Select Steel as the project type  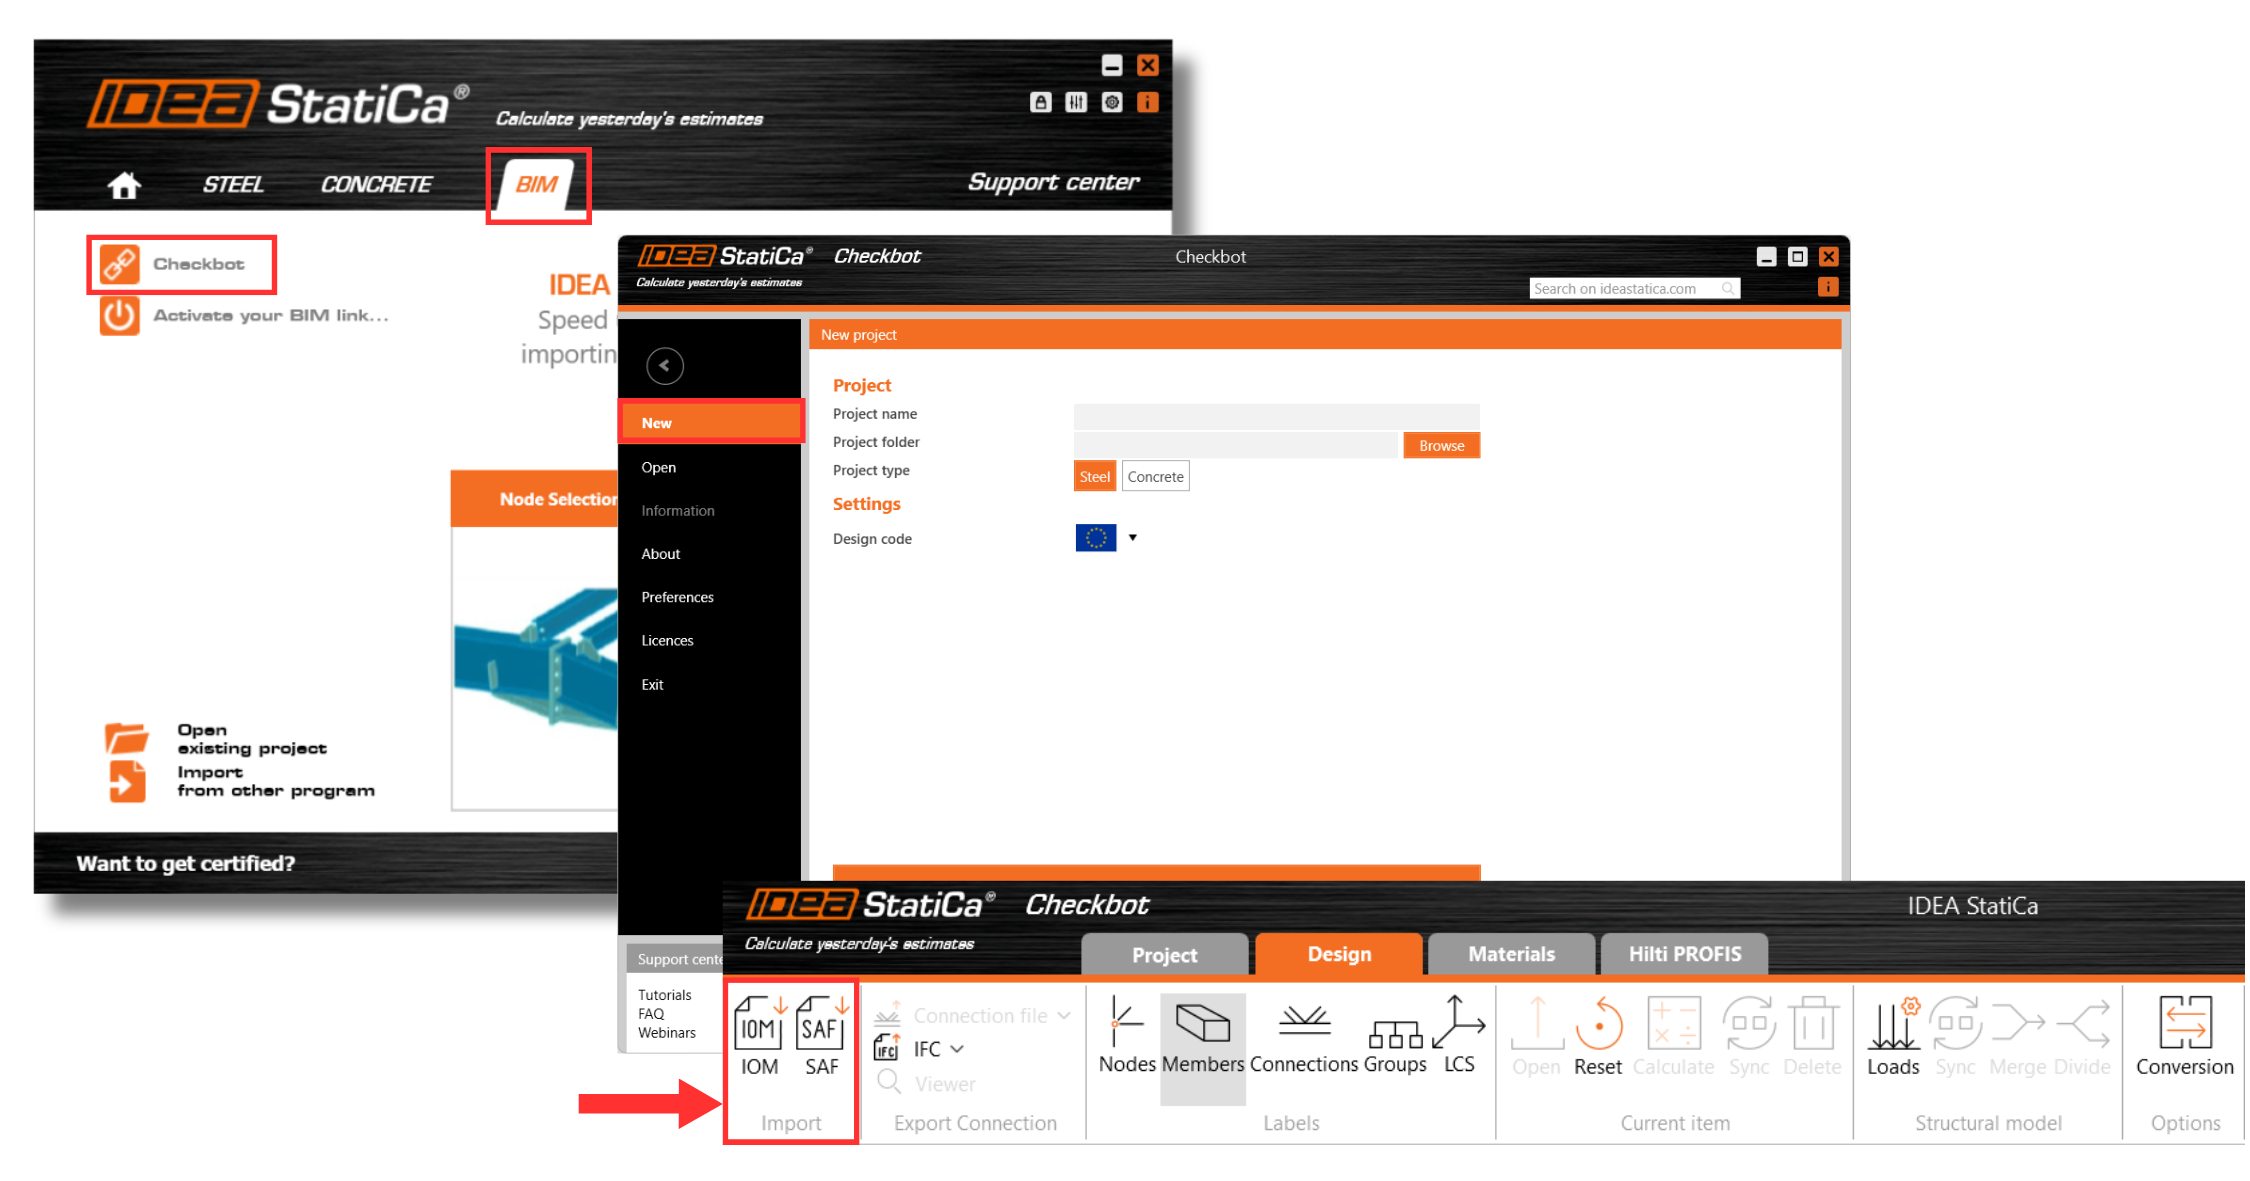(1094, 476)
